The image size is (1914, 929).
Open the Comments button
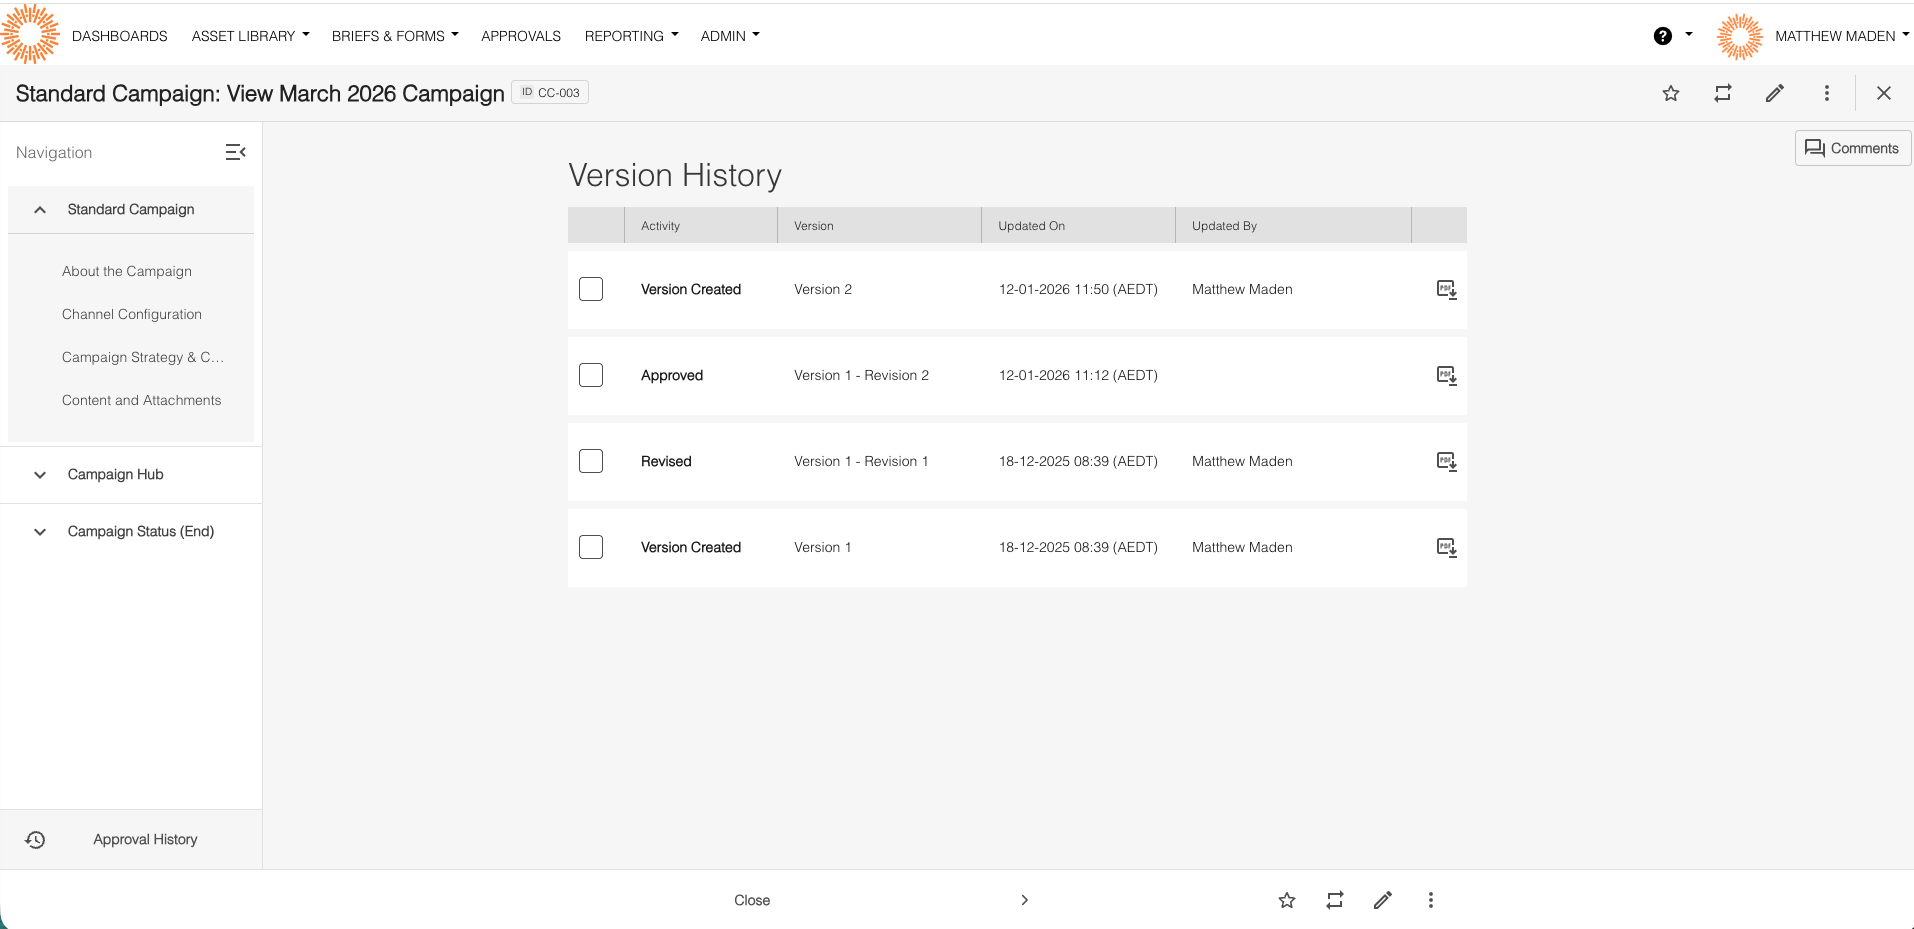[x=1852, y=148]
